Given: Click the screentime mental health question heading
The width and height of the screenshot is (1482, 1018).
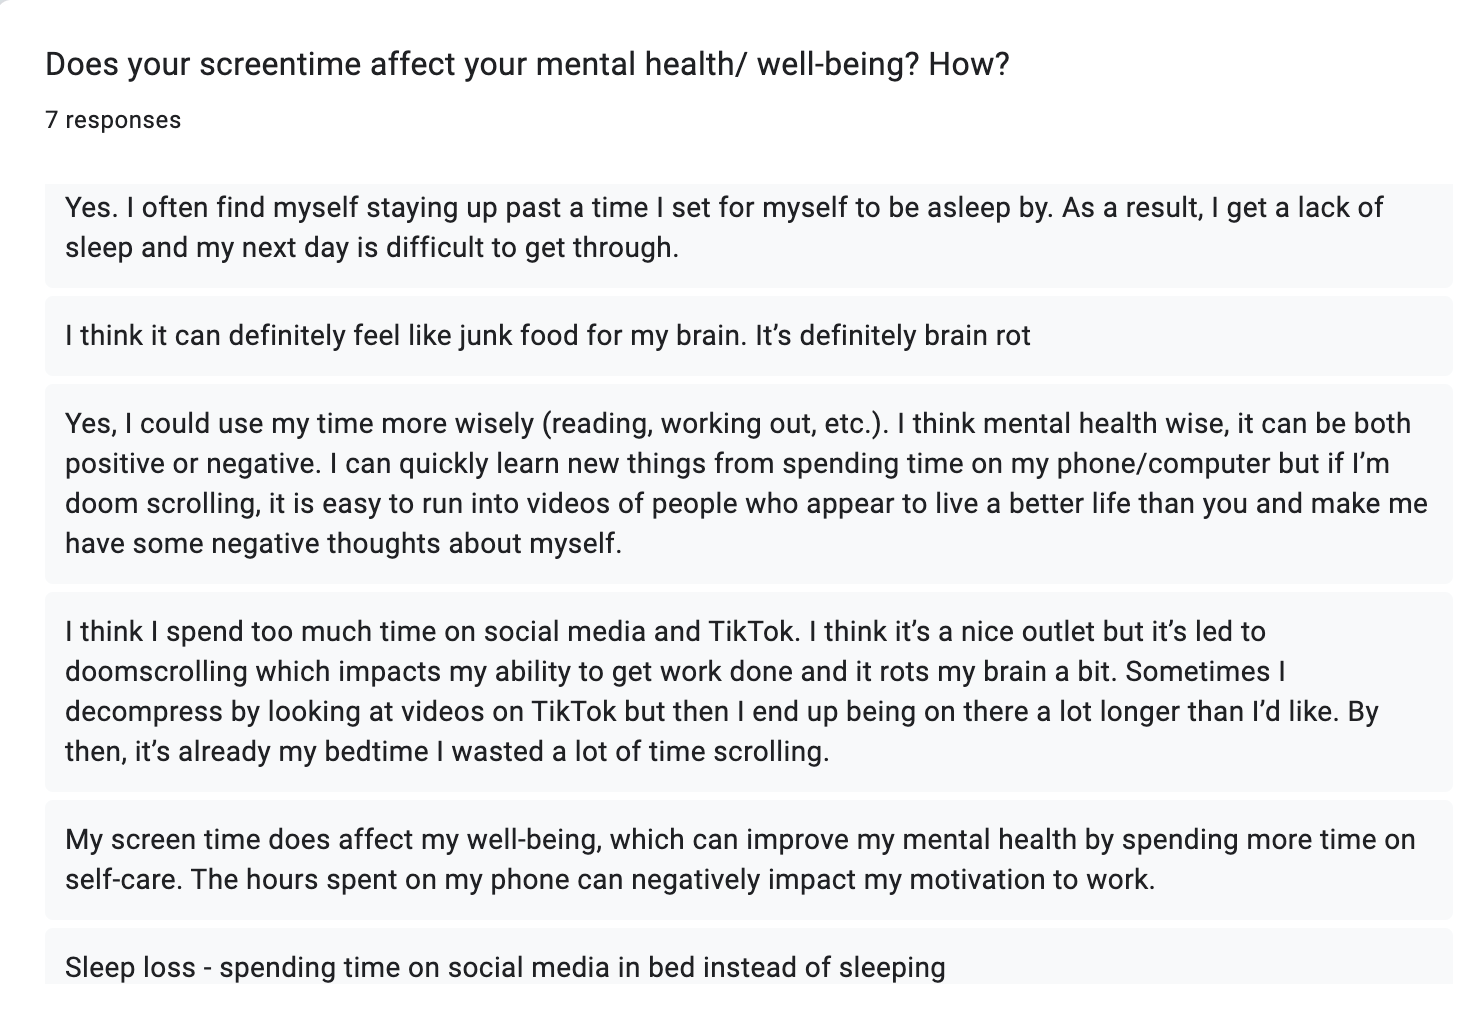Looking at the screenshot, I should (x=527, y=65).
